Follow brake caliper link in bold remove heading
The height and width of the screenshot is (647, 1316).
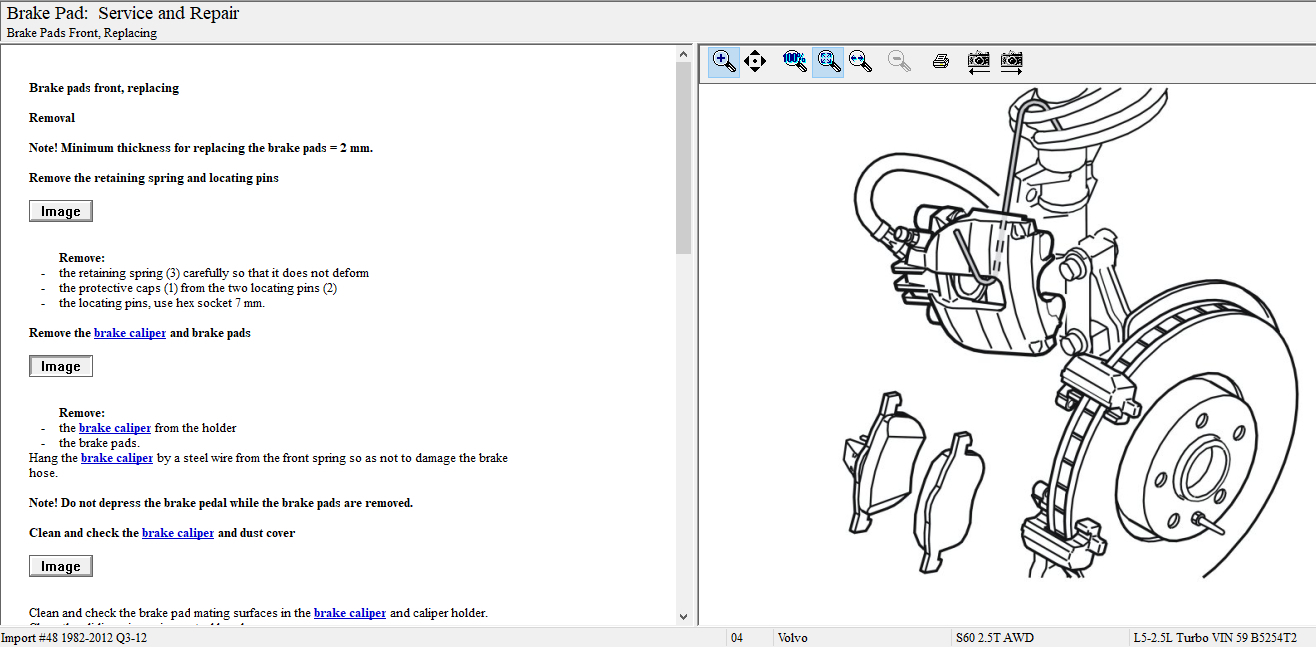pyautogui.click(x=130, y=333)
